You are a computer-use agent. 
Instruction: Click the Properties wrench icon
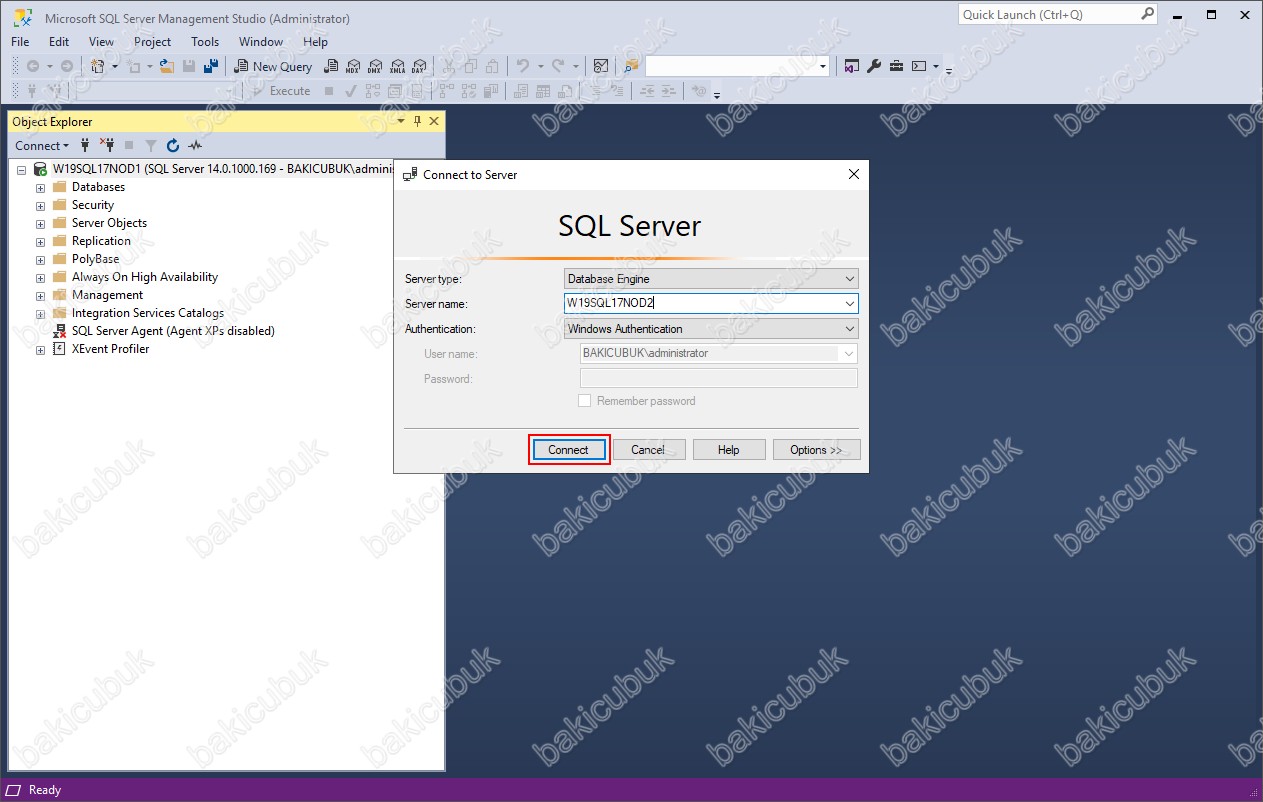[873, 66]
